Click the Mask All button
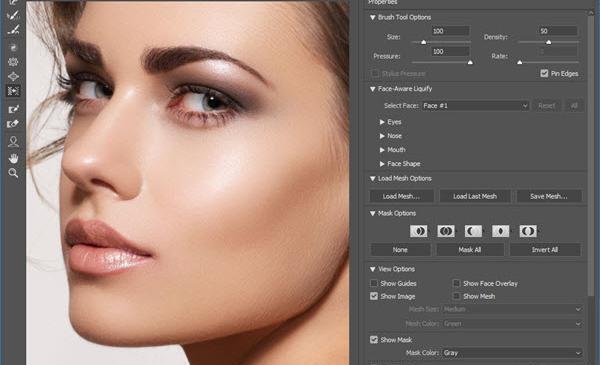 [470, 250]
